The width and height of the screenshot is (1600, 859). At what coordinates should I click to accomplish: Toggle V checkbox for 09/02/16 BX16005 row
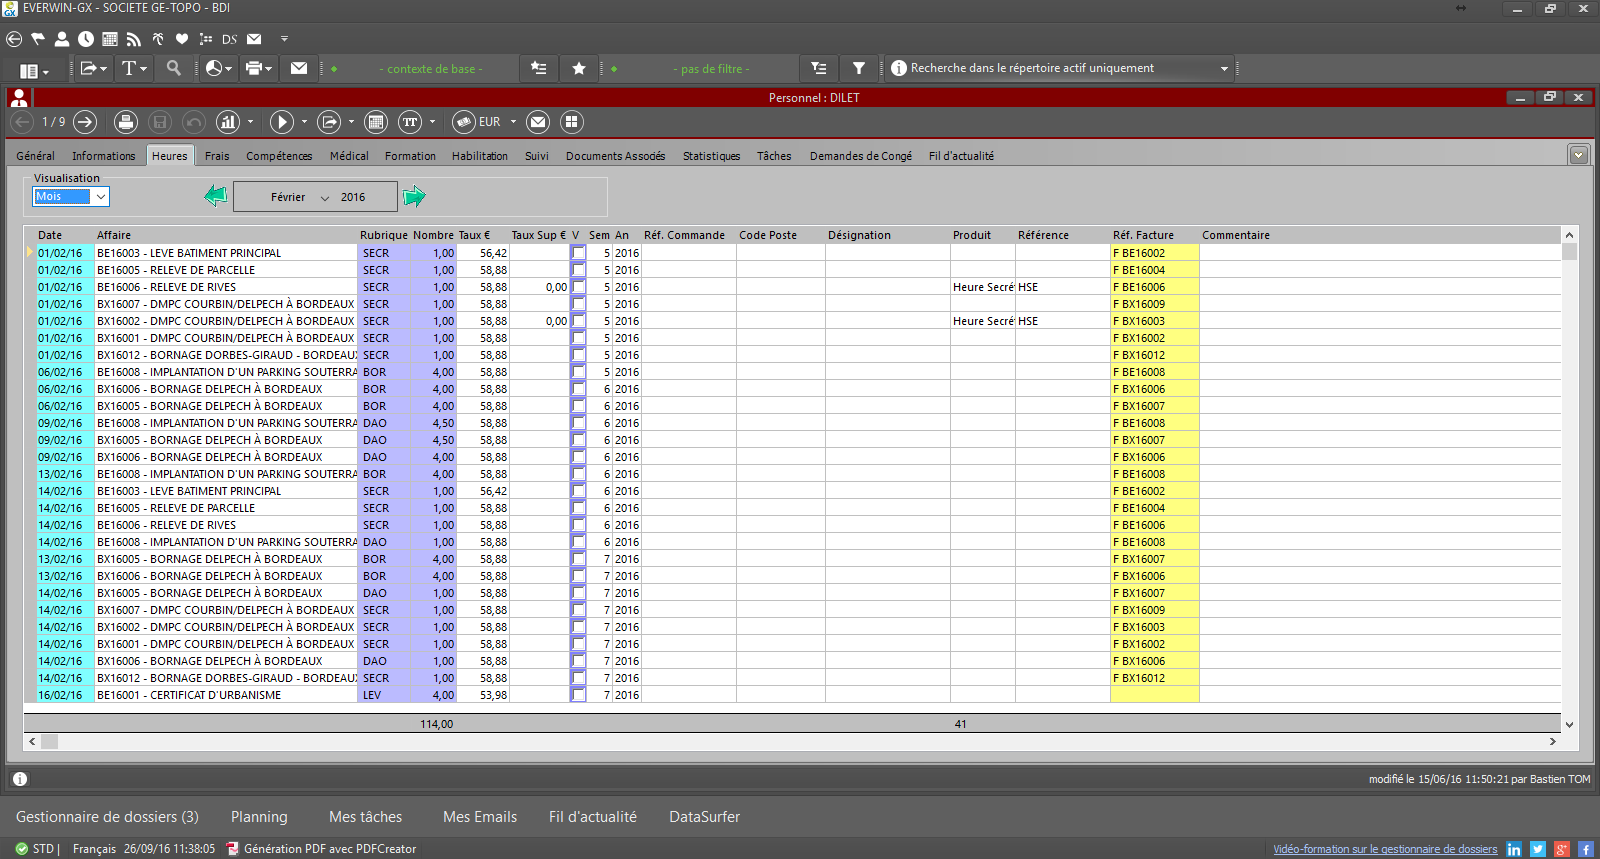tap(578, 440)
